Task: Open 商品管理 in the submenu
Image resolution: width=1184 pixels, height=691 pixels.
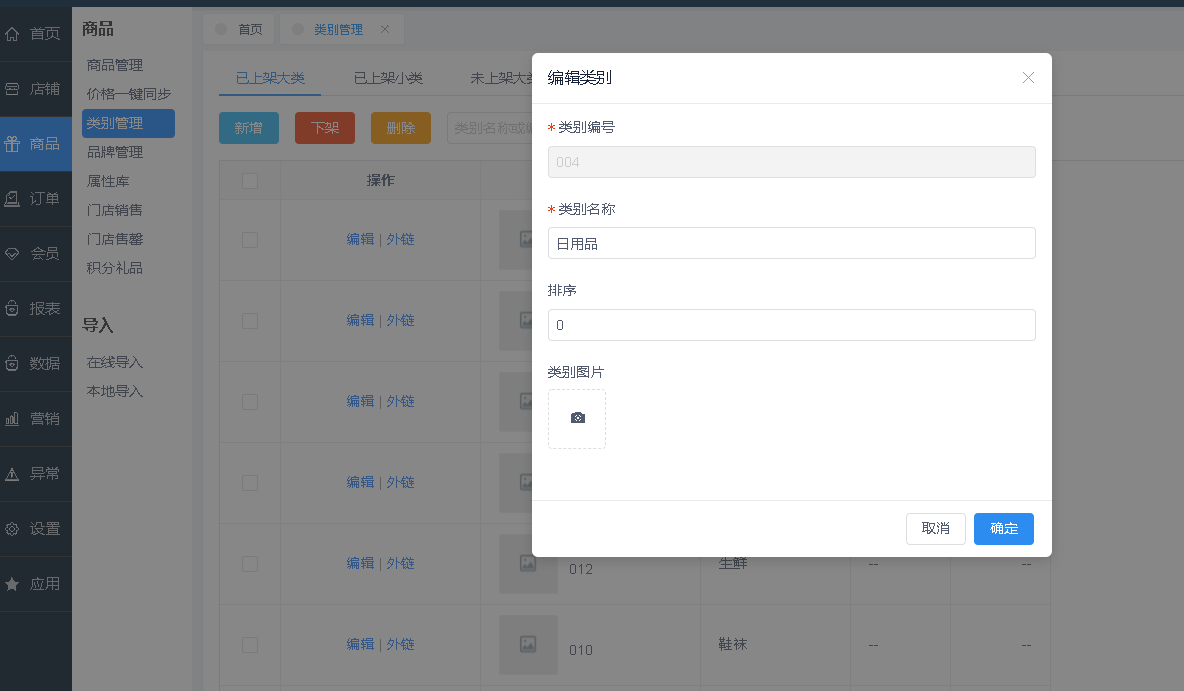Action: click(115, 65)
